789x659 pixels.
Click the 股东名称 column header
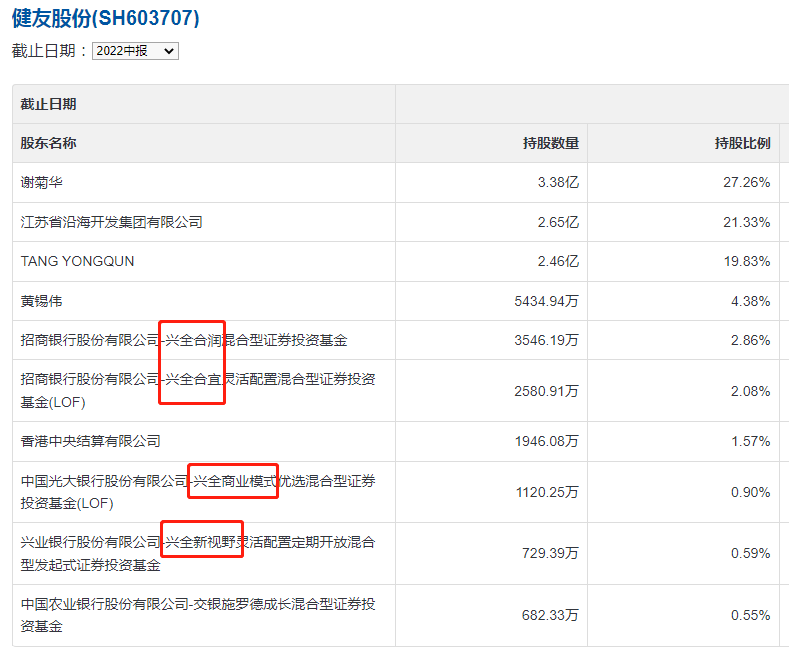click(48, 143)
